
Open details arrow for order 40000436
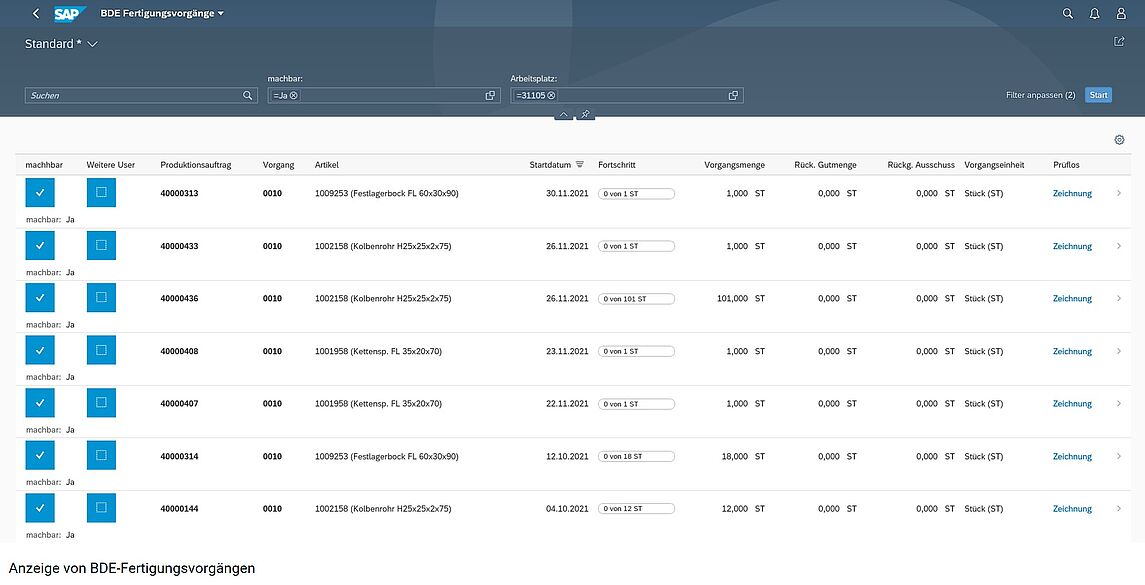(x=1119, y=299)
